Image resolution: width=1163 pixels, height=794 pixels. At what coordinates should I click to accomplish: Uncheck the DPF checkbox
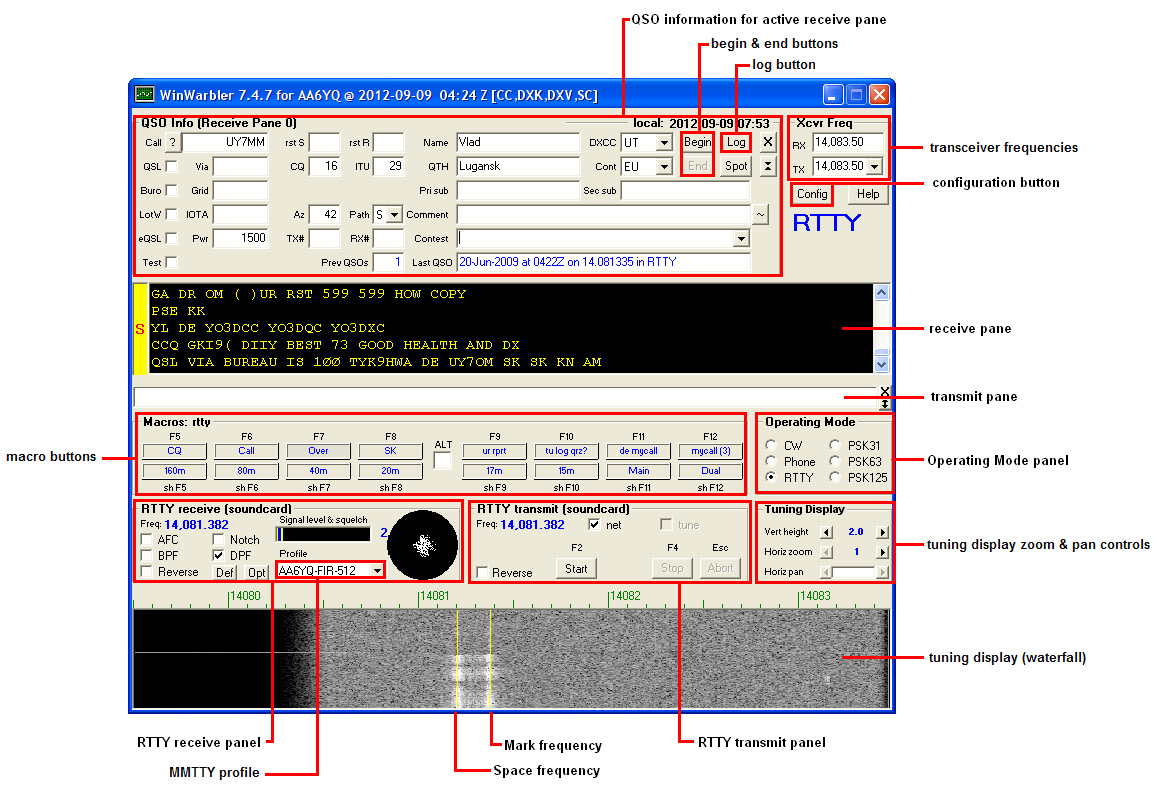click(219, 555)
